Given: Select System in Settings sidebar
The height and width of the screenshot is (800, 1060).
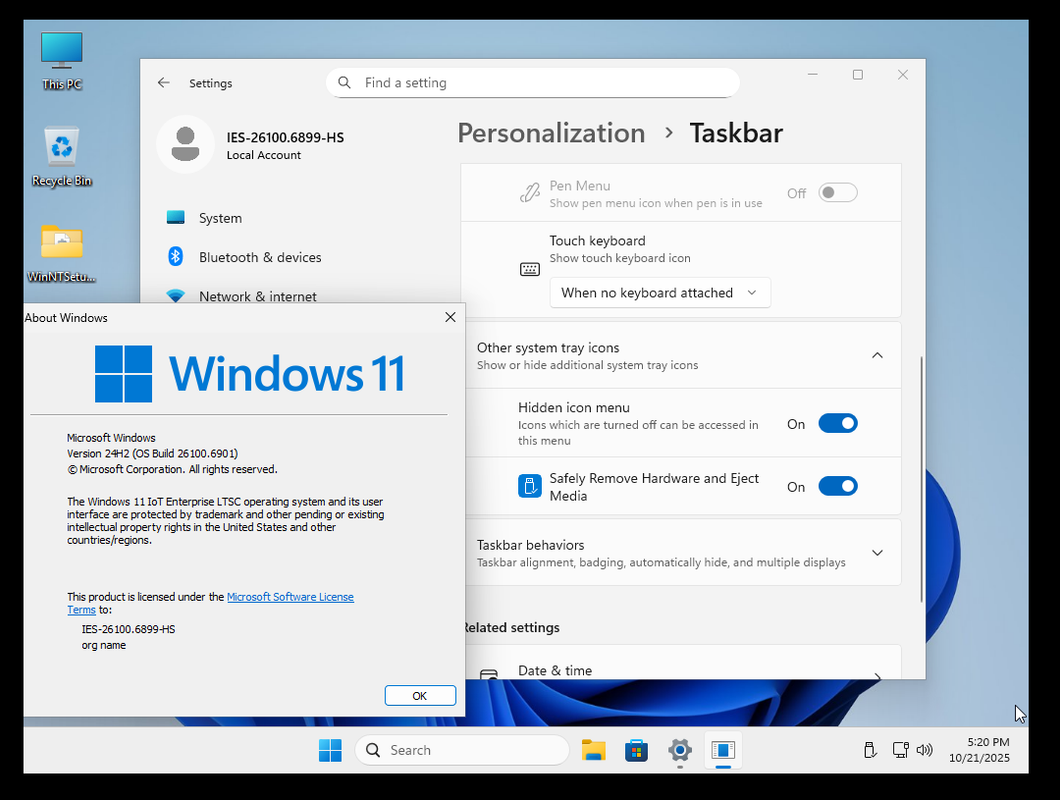Looking at the screenshot, I should point(220,218).
